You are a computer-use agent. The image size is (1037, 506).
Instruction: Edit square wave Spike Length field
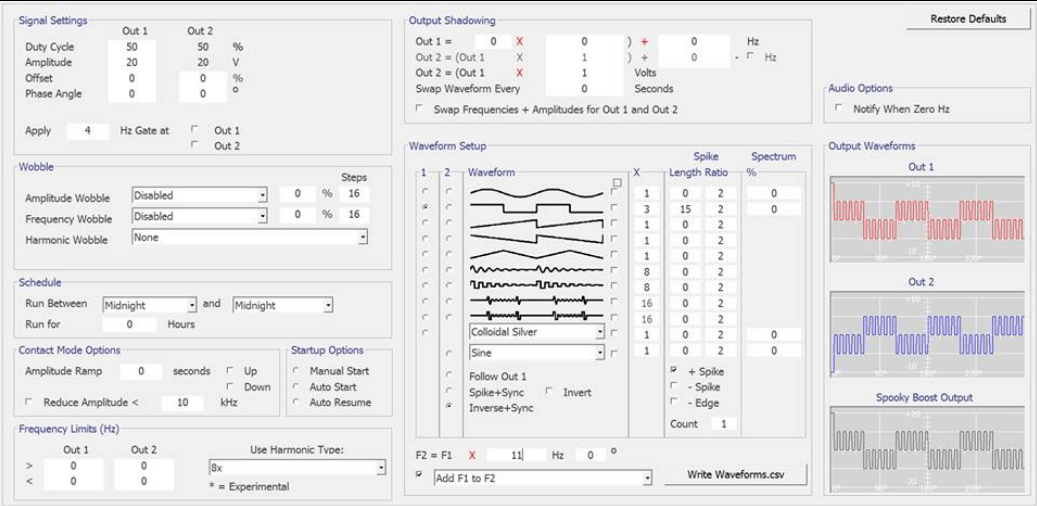click(x=685, y=209)
